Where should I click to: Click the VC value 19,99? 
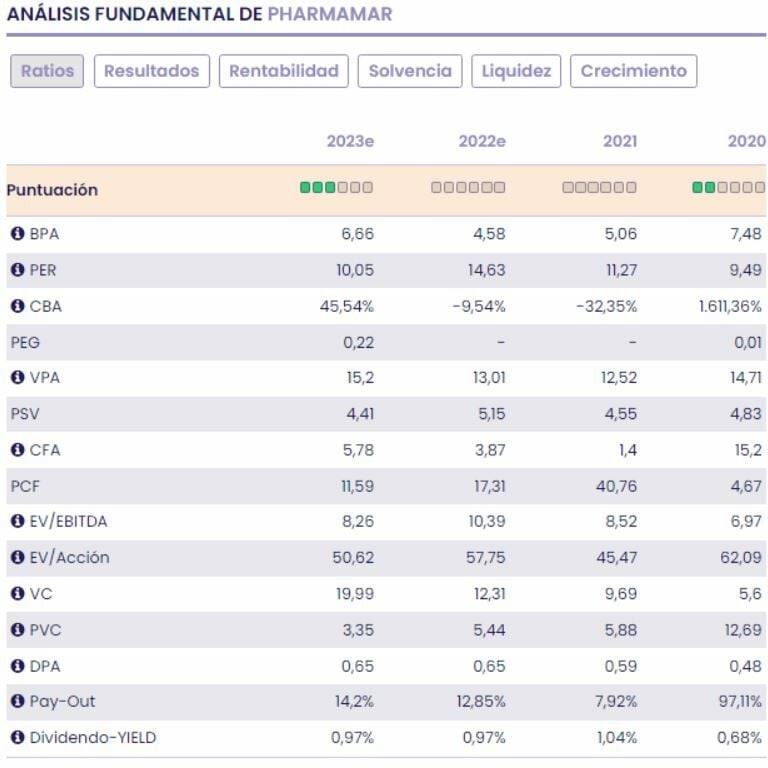355,594
